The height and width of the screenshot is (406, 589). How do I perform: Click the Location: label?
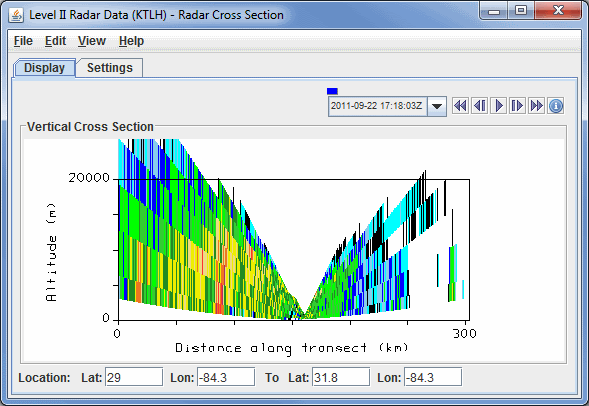[x=44, y=377]
